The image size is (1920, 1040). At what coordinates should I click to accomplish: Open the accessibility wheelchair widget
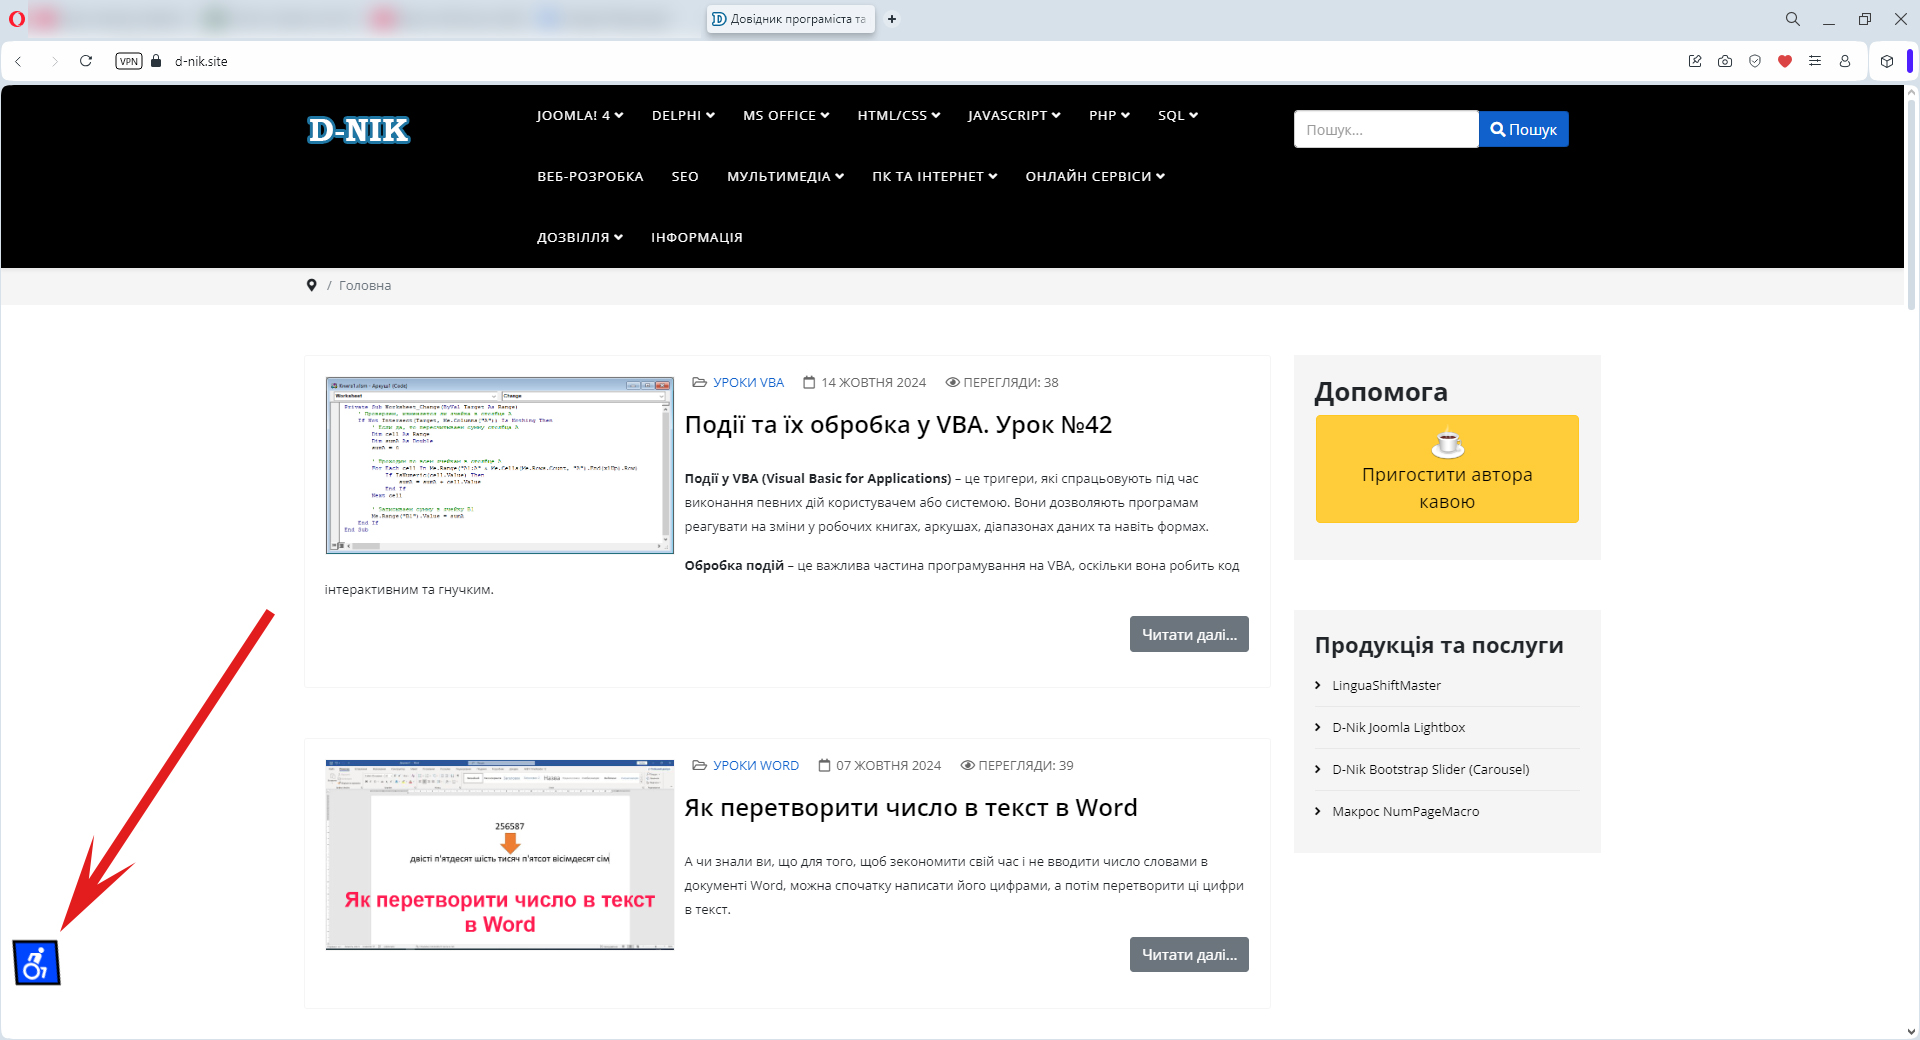(37, 962)
